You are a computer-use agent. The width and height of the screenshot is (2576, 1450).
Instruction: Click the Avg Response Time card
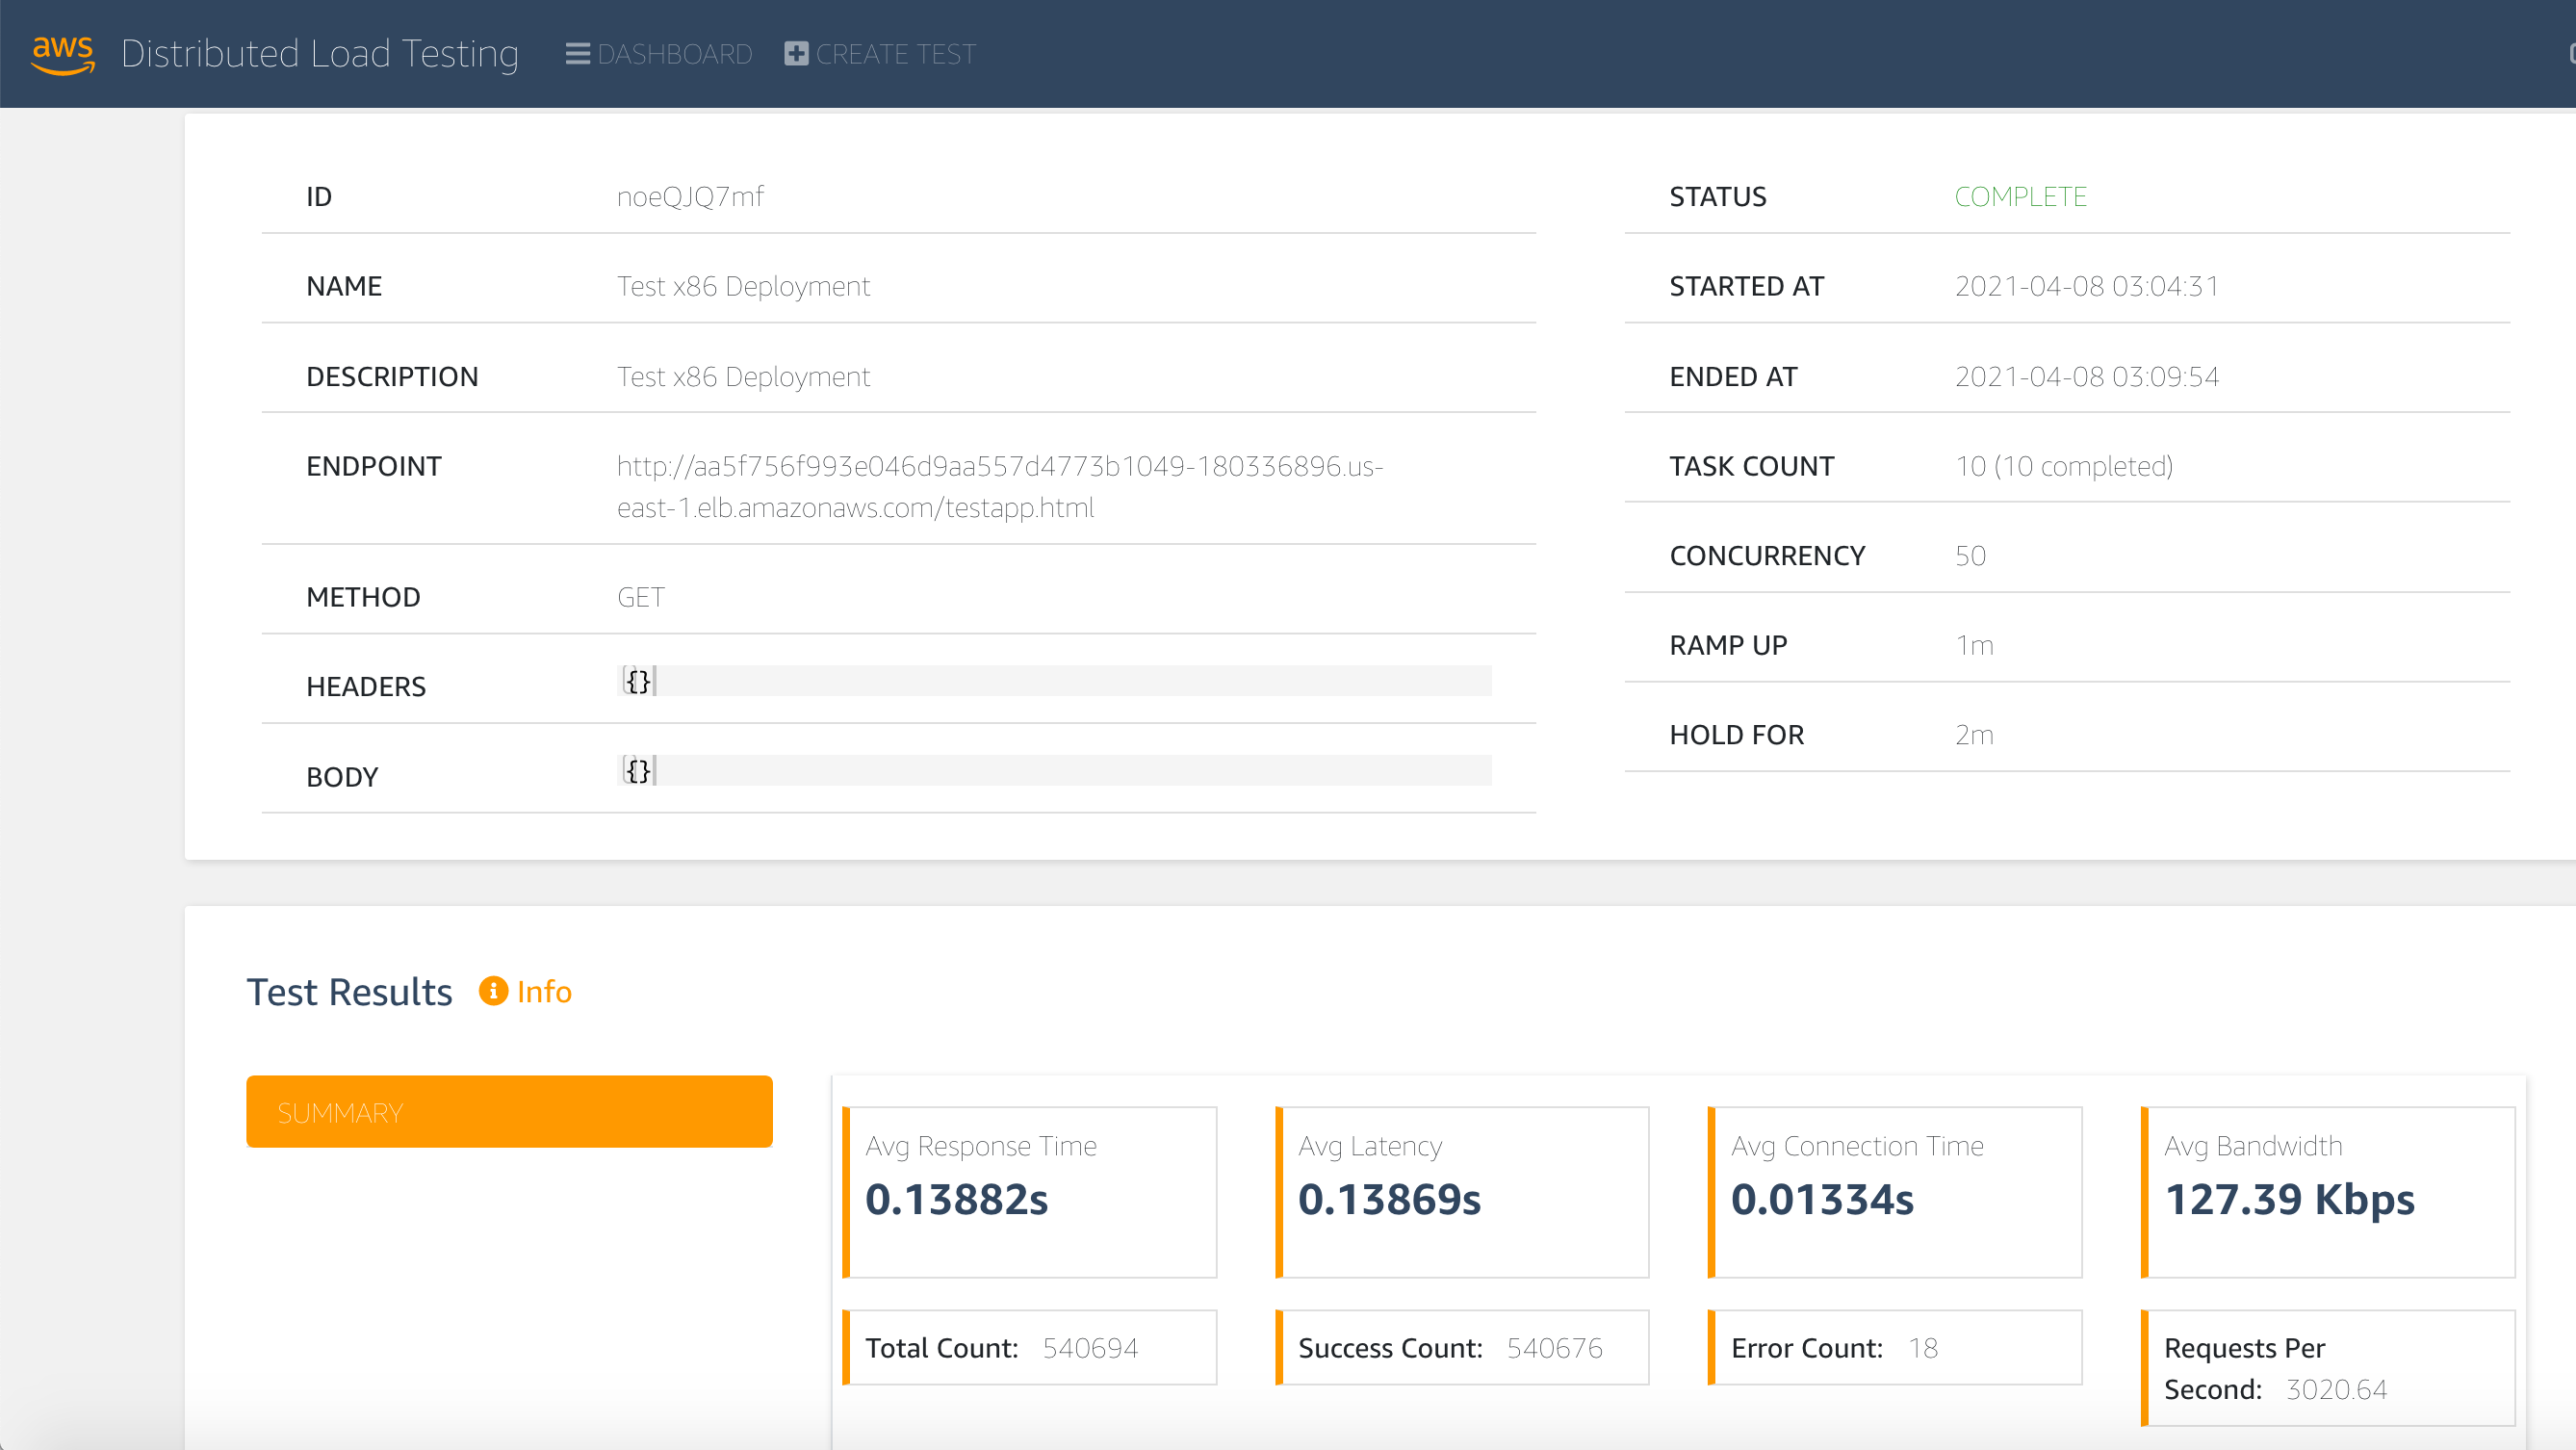(1030, 1191)
